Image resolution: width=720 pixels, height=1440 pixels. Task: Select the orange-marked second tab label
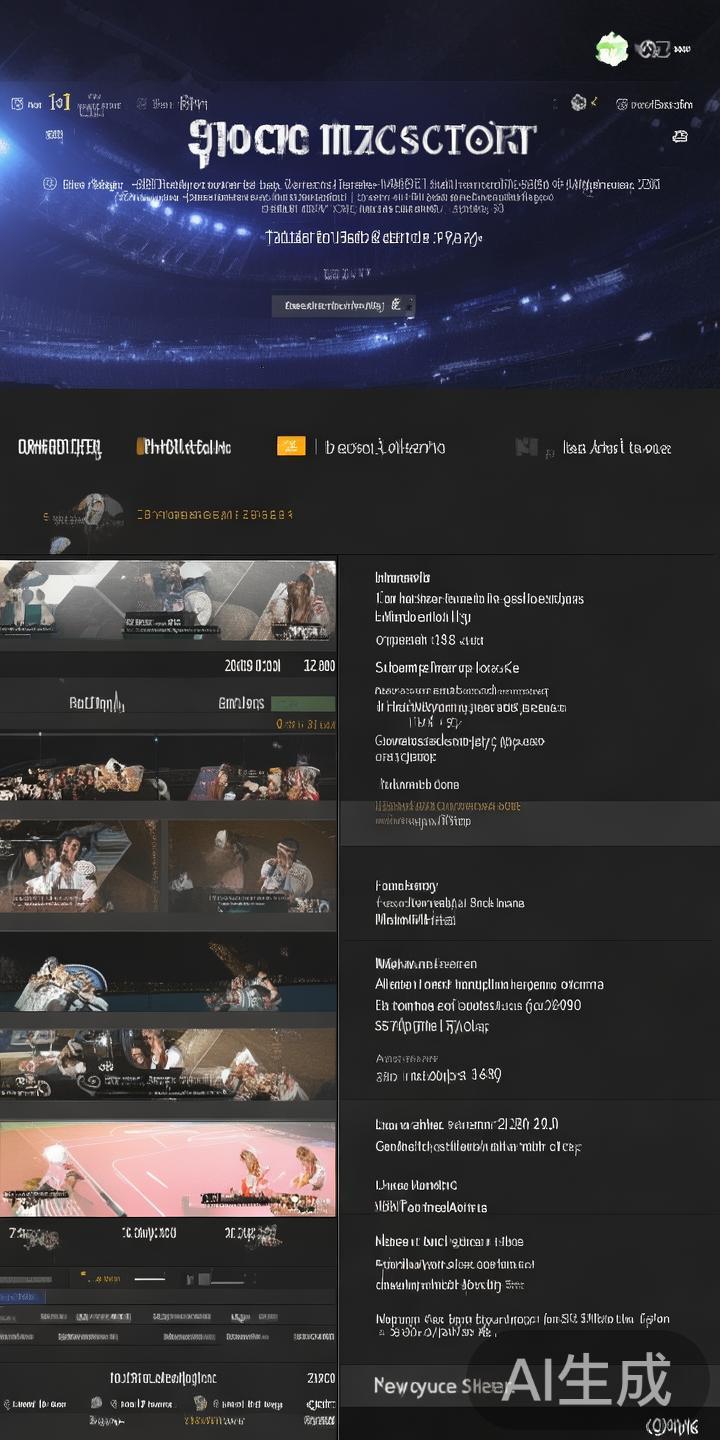point(184,447)
